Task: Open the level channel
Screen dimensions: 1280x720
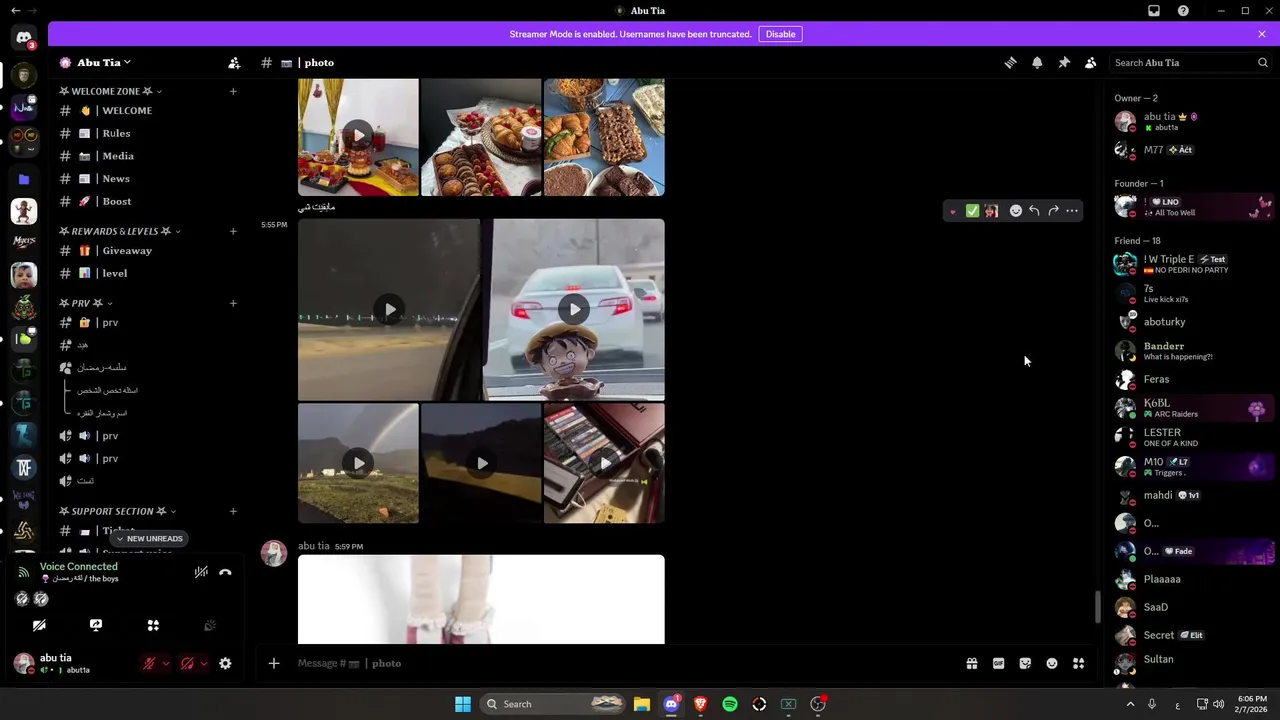Action: pos(148,273)
